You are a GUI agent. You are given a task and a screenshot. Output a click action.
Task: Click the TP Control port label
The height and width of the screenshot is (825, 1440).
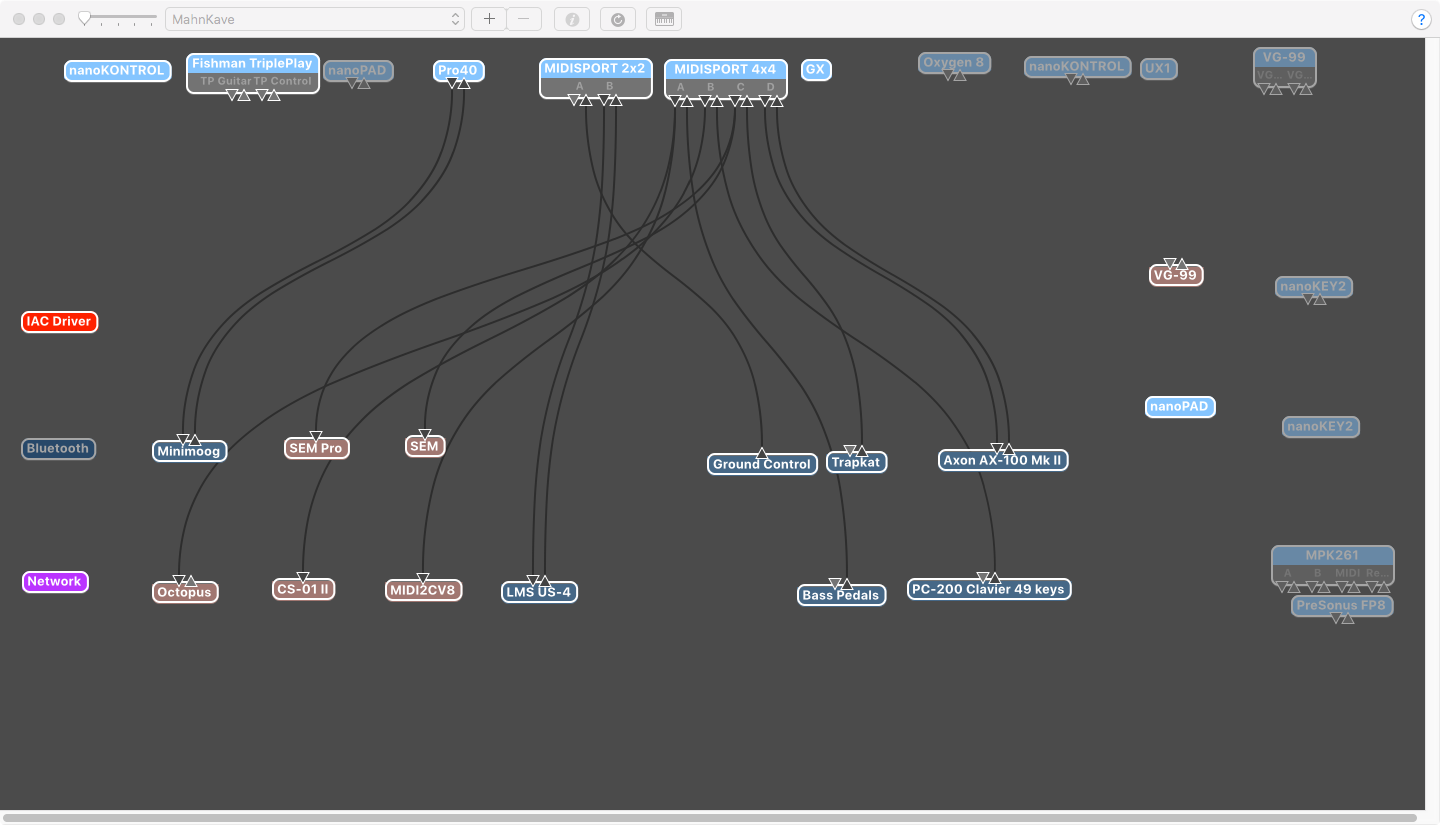[x=282, y=82]
